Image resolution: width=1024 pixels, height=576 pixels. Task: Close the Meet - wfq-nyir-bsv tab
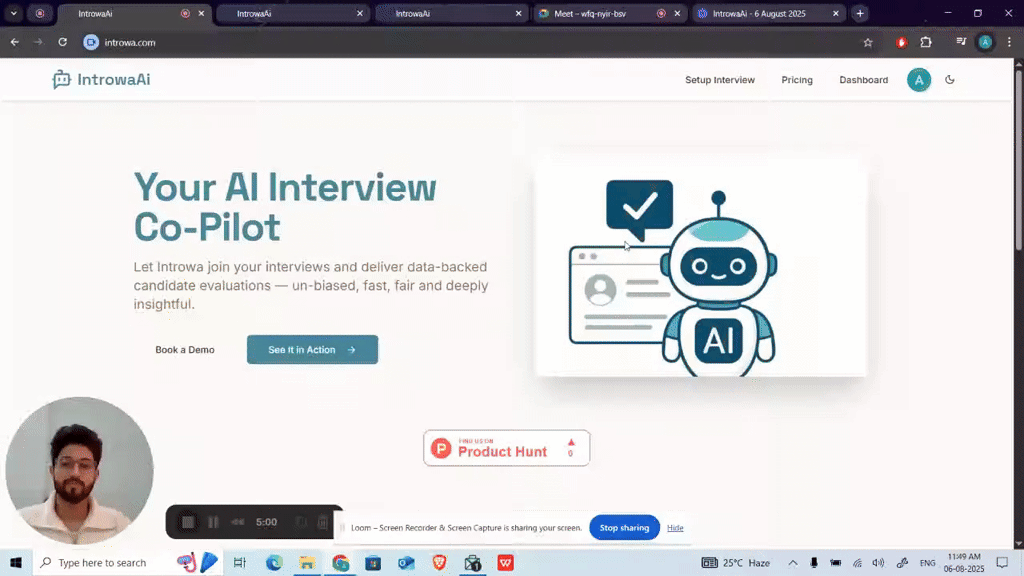pos(677,13)
